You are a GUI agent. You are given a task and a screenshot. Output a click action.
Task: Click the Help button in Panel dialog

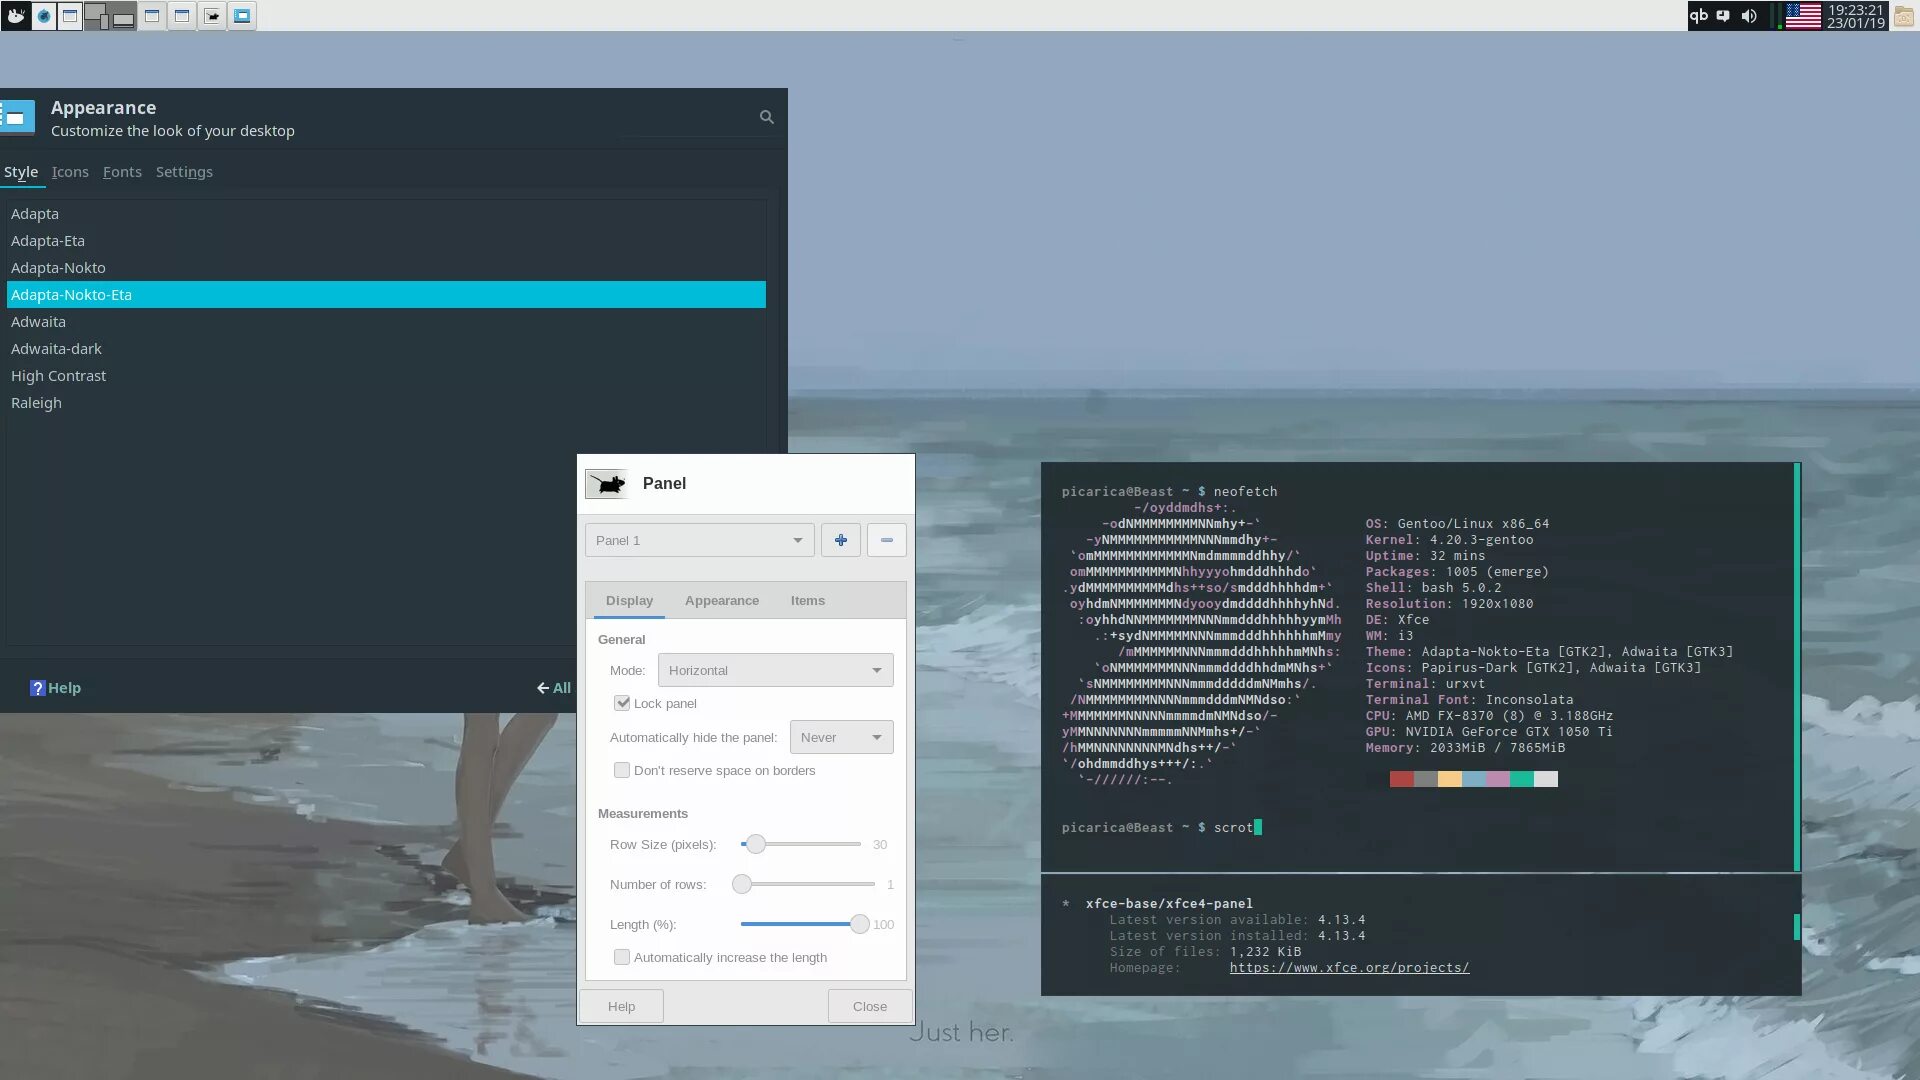tap(621, 1006)
